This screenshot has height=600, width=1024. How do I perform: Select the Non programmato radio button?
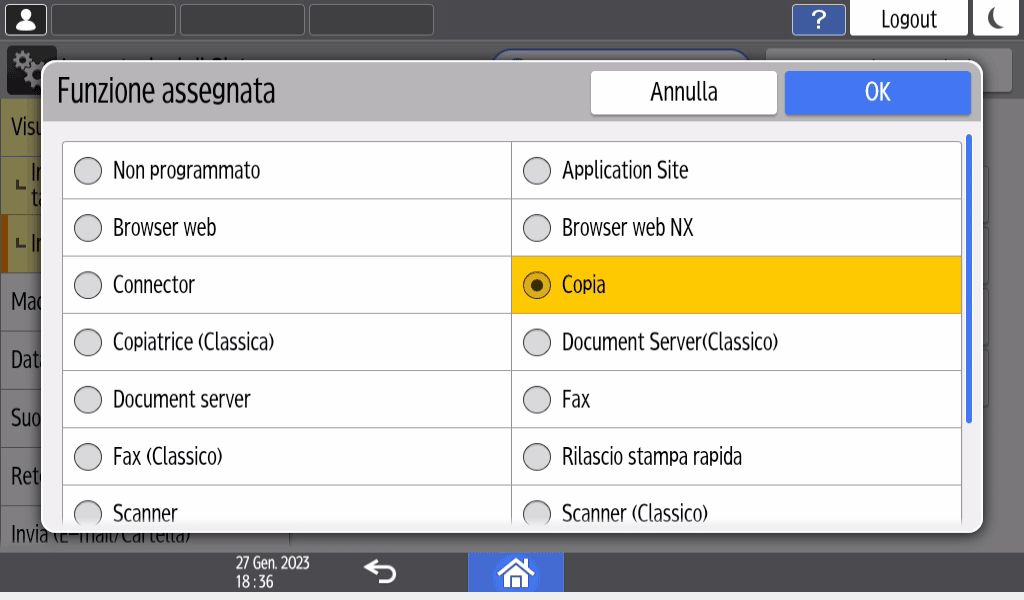tap(89, 171)
